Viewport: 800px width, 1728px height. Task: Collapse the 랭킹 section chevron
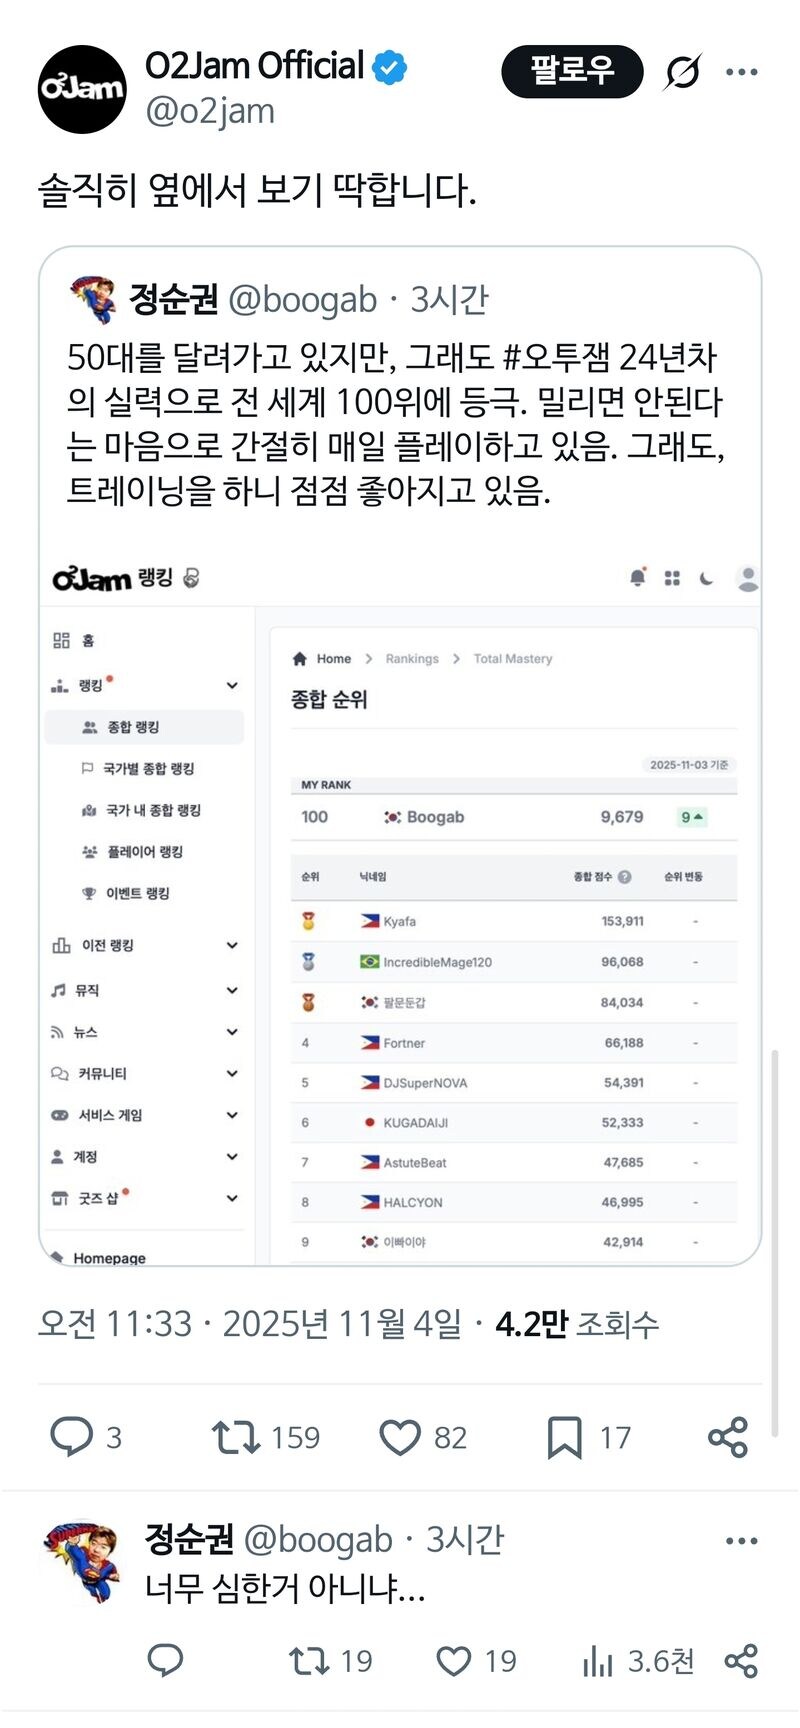click(232, 685)
